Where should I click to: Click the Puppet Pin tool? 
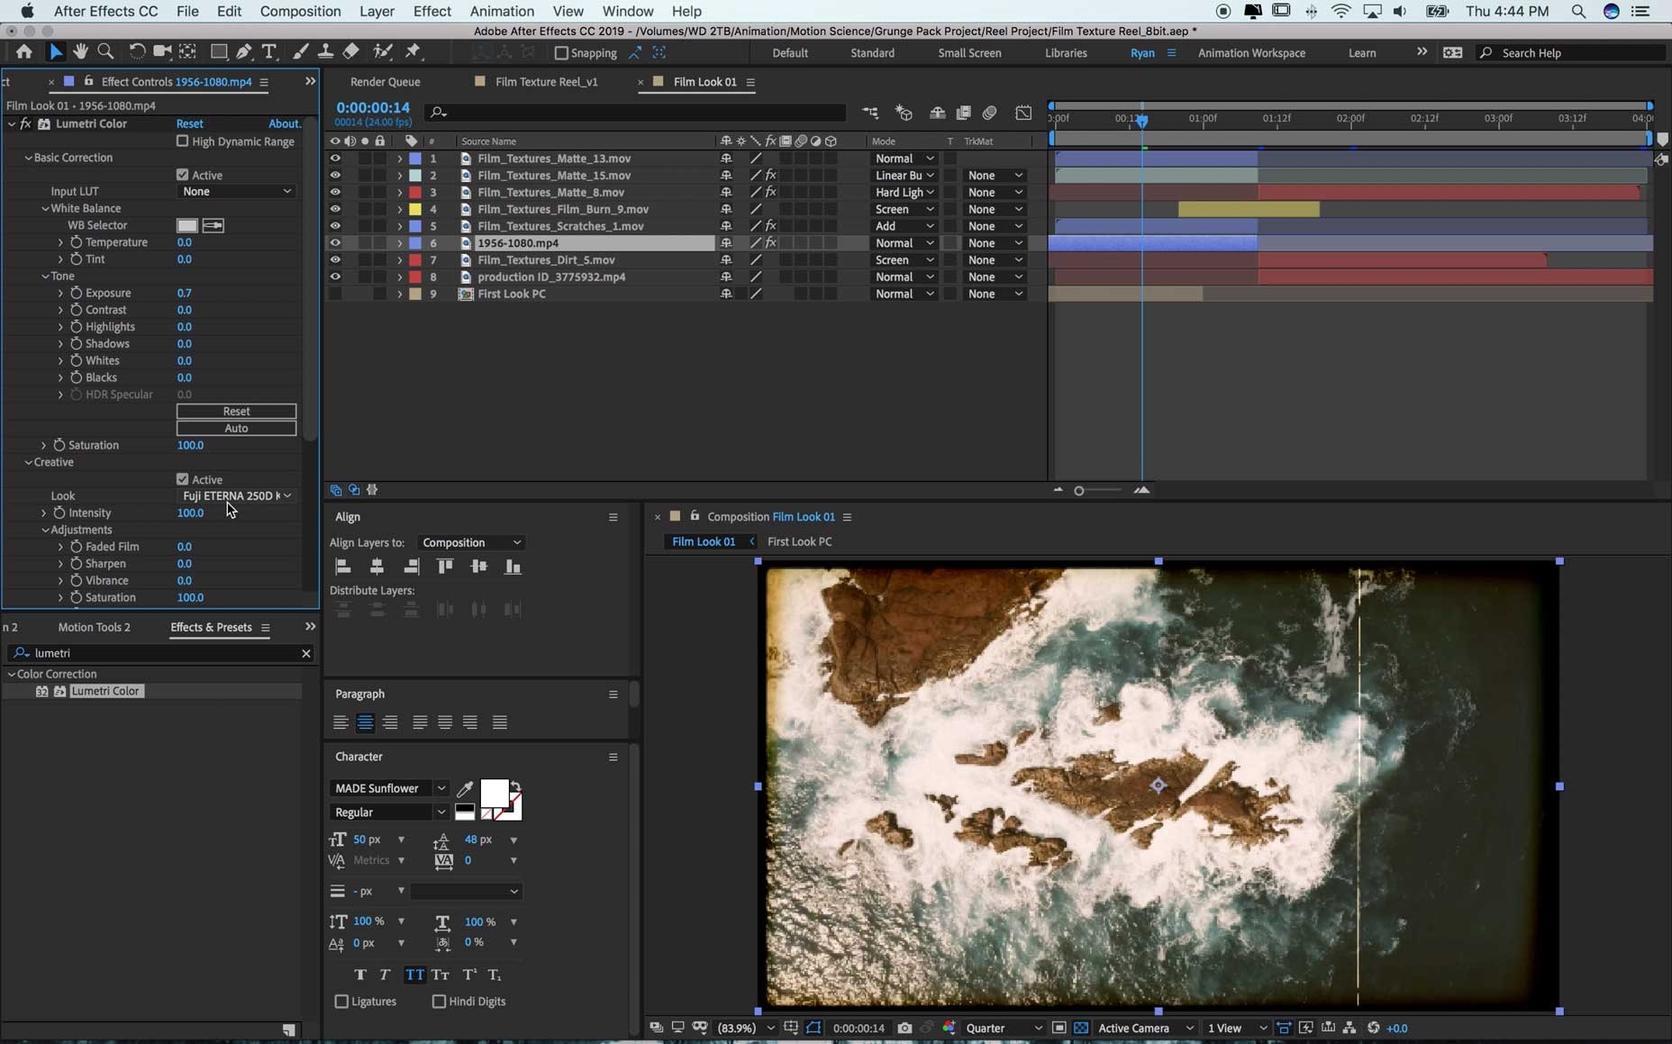(x=413, y=52)
